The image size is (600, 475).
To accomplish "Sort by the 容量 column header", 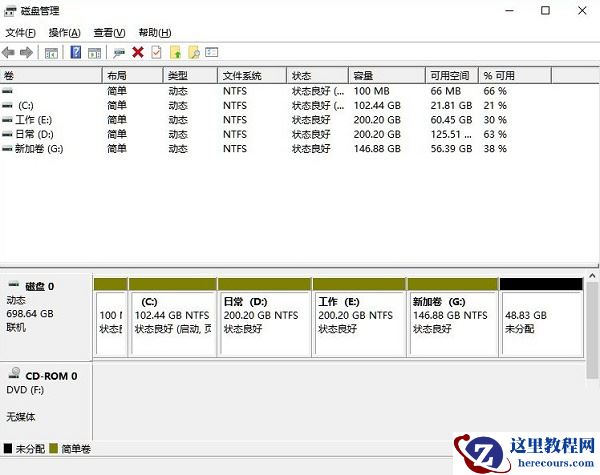I will pos(387,75).
